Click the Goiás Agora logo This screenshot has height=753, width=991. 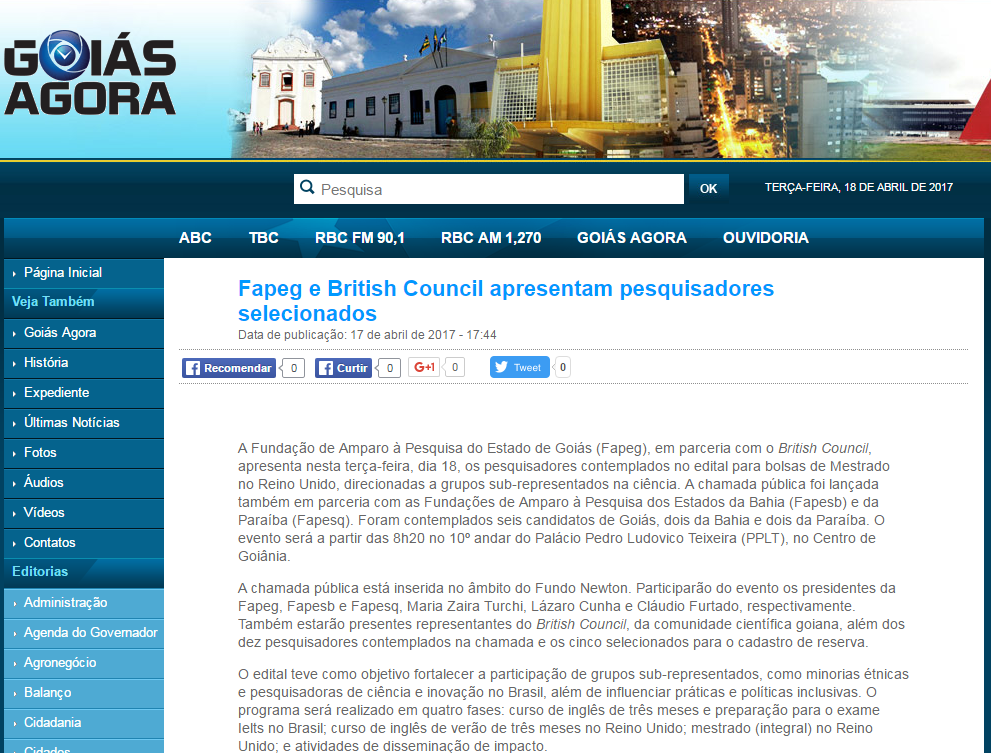tap(90, 79)
